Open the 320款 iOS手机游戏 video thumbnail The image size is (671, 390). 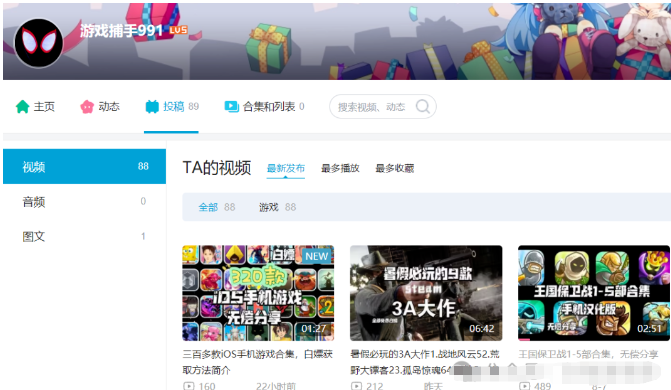tap(258, 293)
